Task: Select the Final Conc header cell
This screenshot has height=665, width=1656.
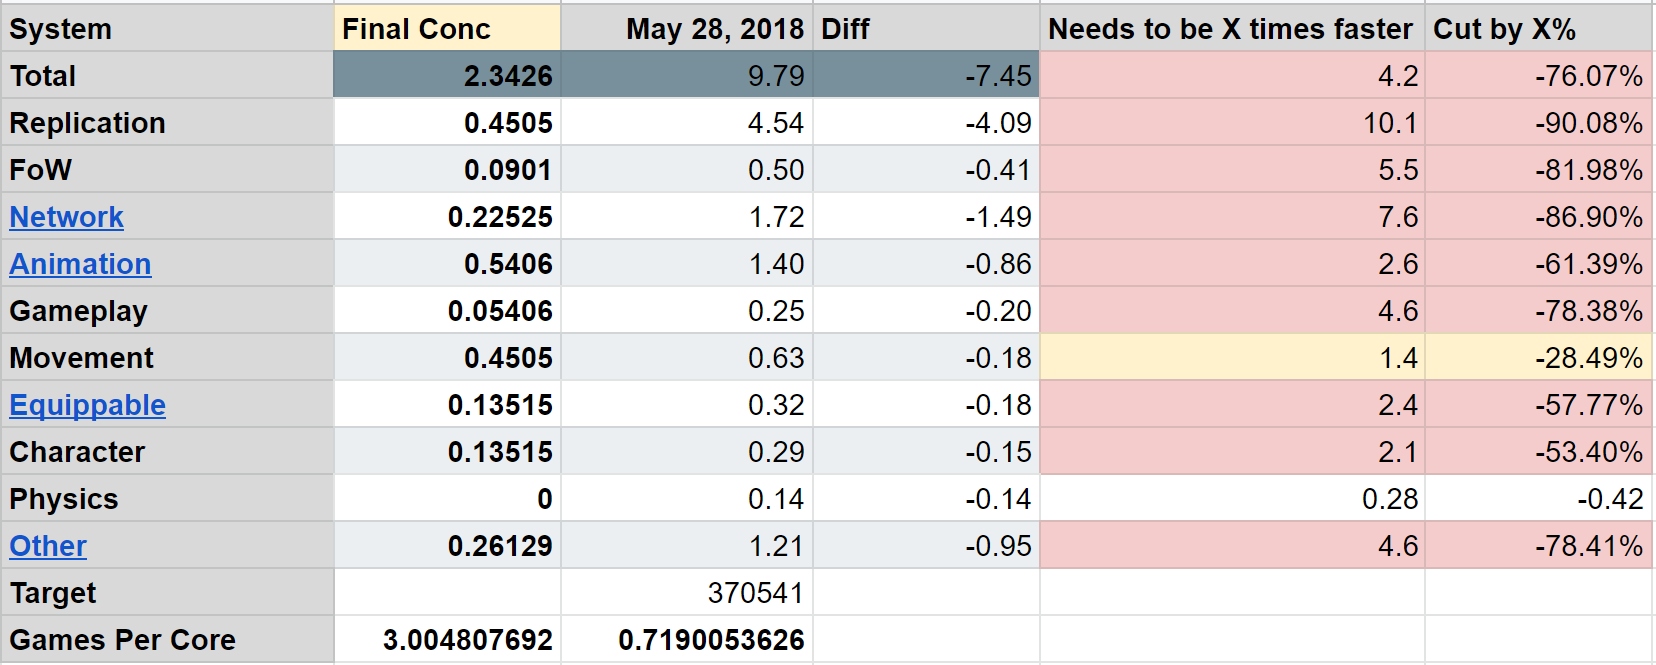Action: click(446, 29)
